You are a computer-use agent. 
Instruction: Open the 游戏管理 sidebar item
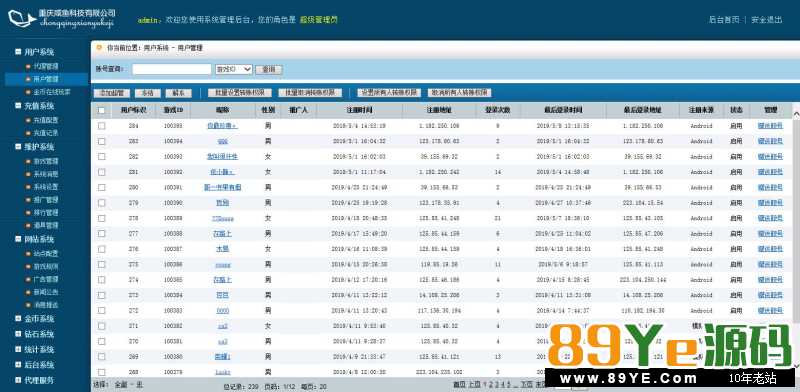click(45, 161)
